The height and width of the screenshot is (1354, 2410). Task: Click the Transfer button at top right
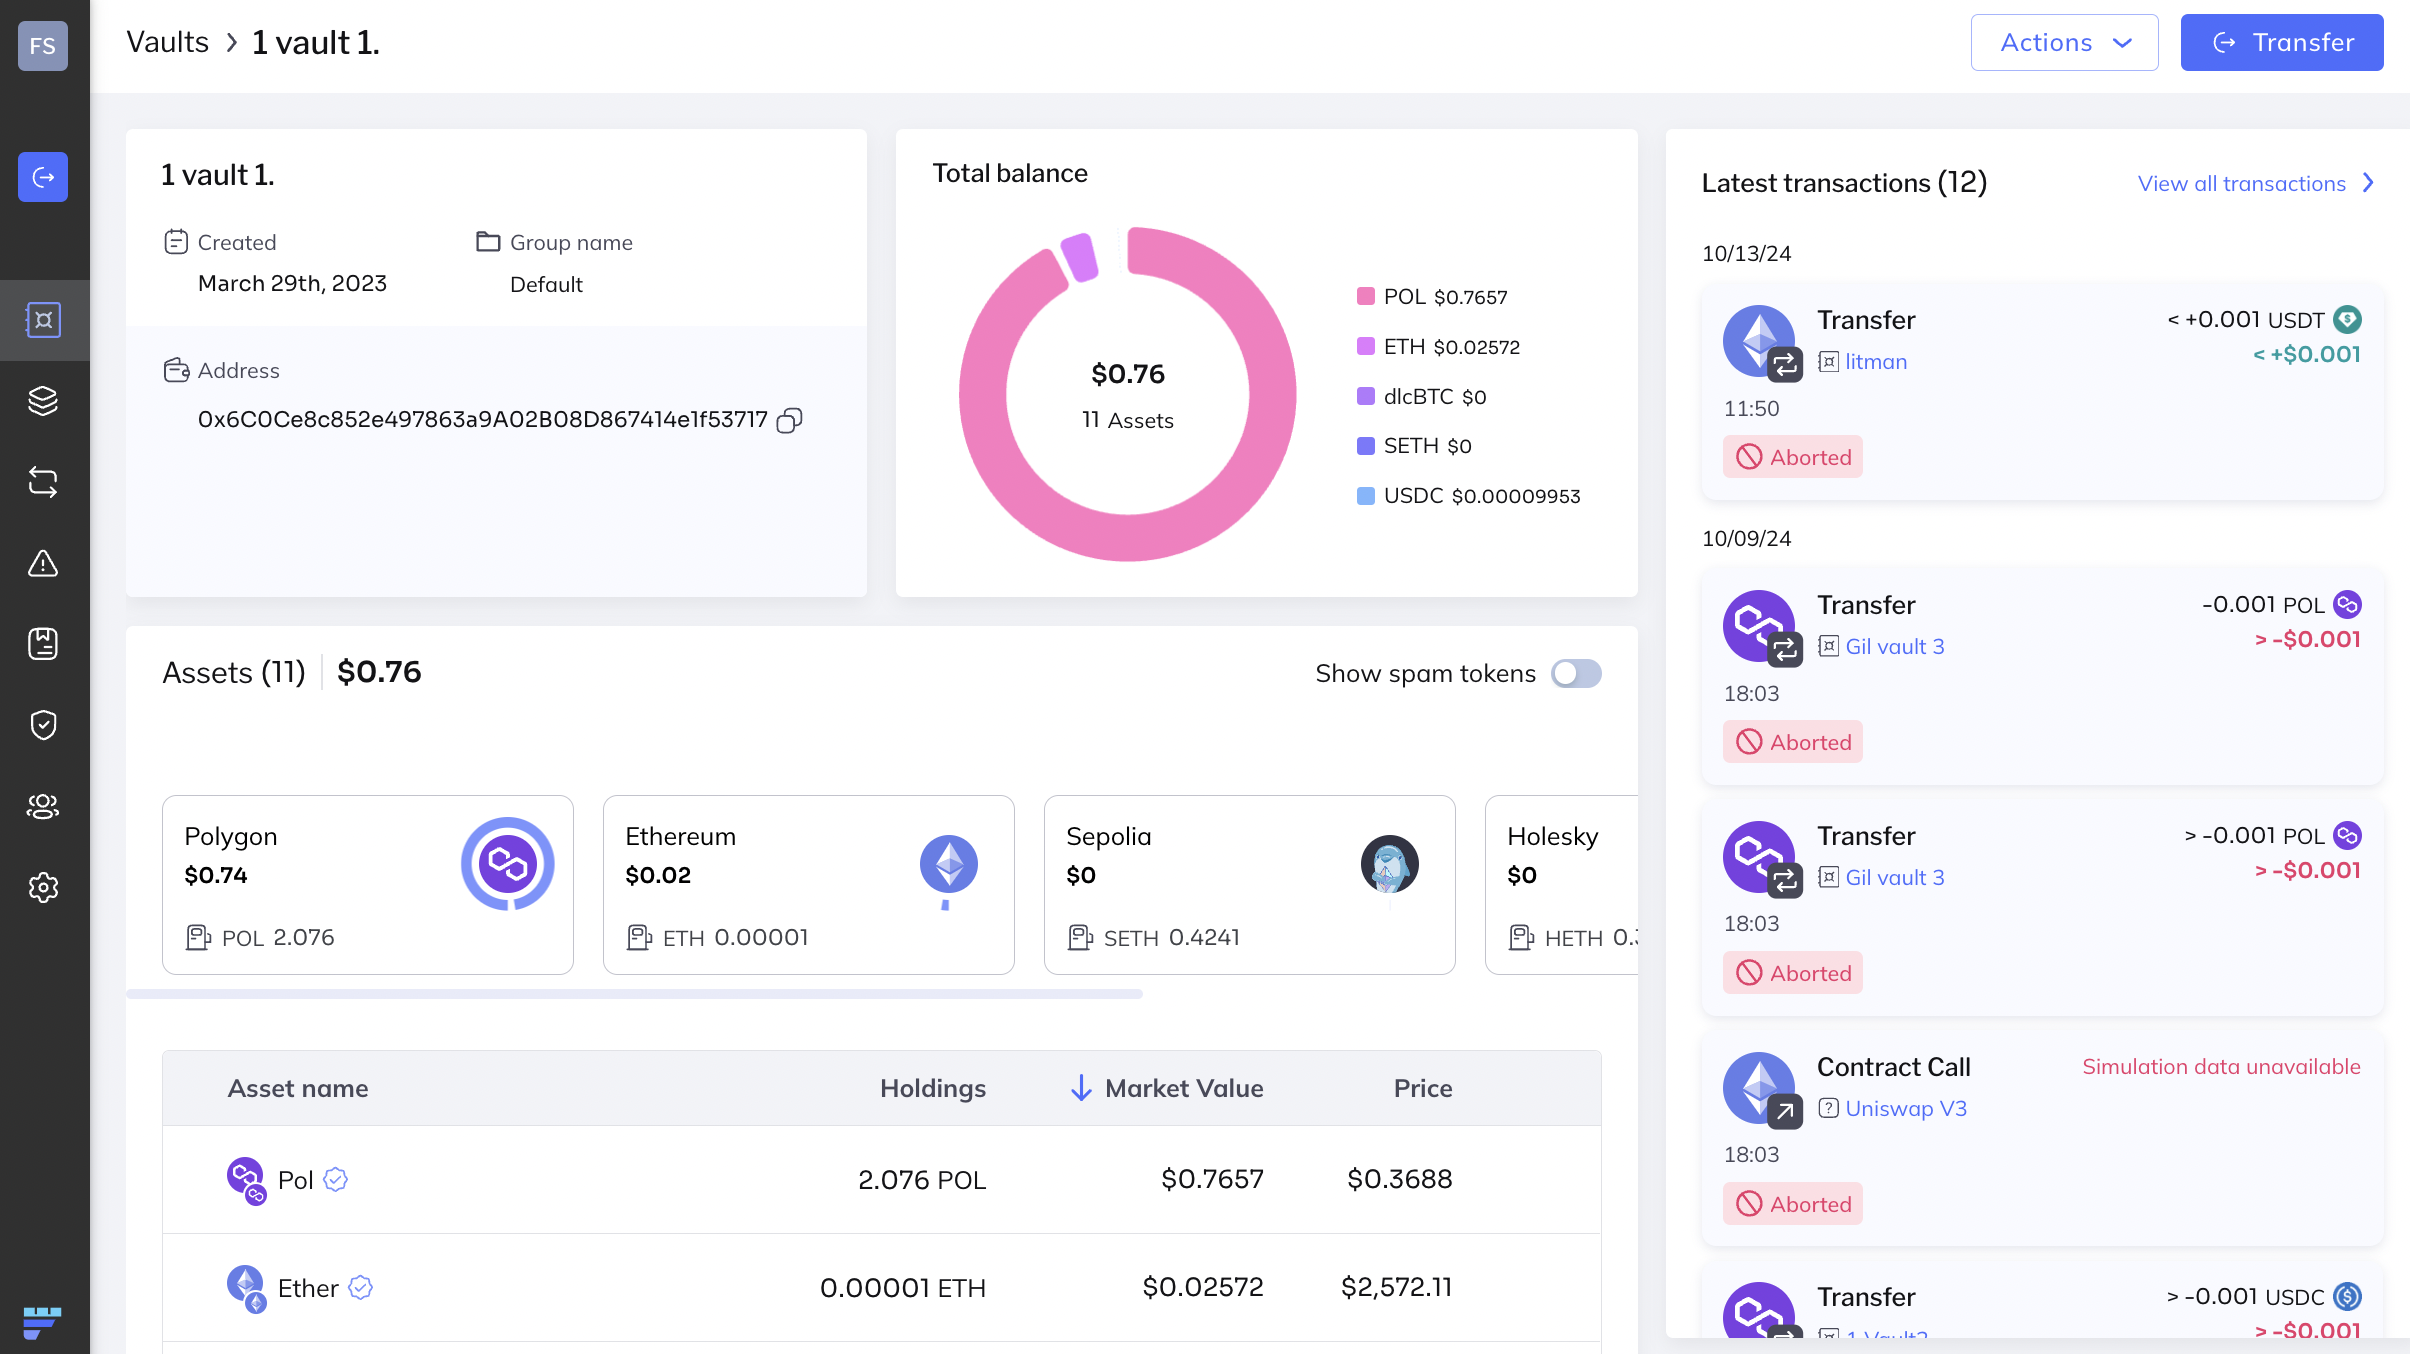[2282, 43]
